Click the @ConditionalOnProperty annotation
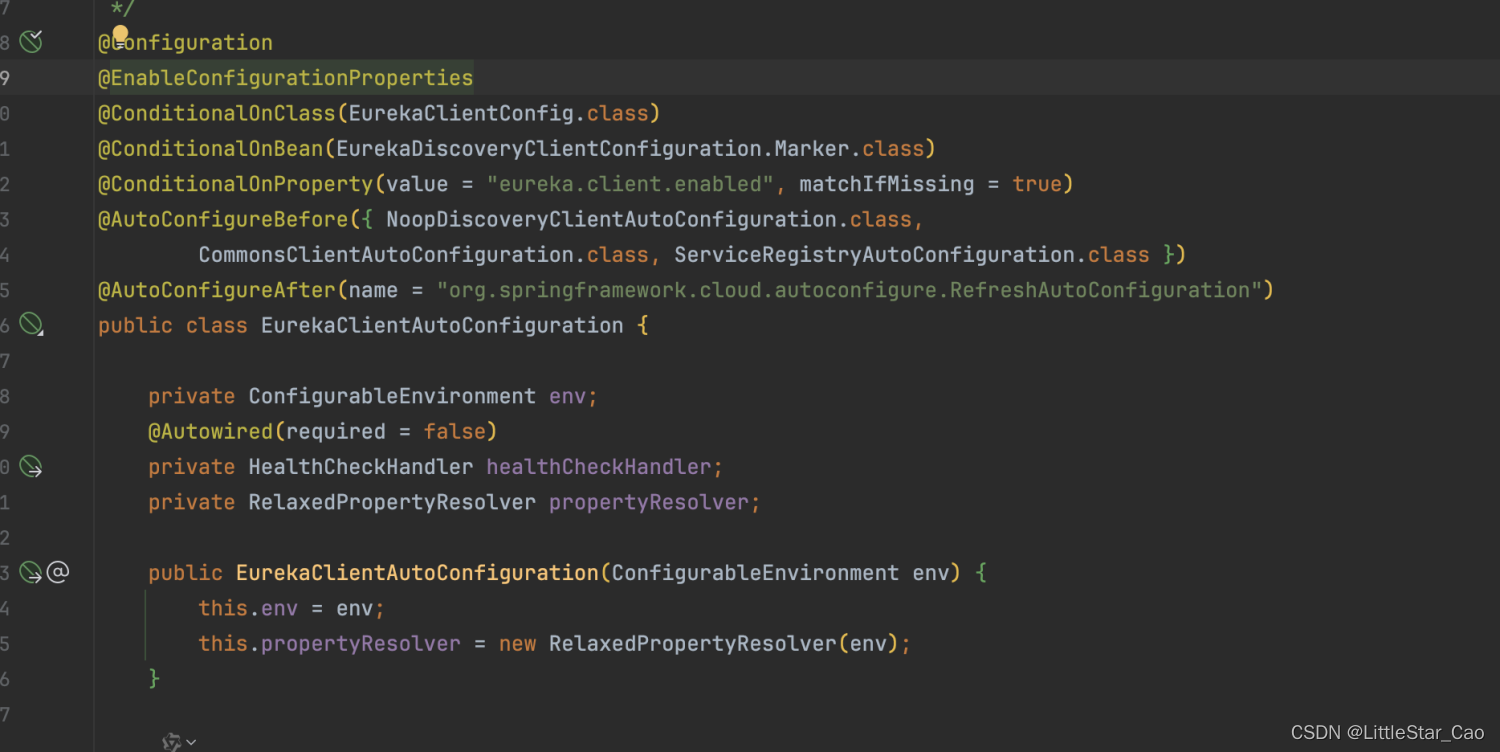Screen dimensions: 1500x752 (235, 184)
